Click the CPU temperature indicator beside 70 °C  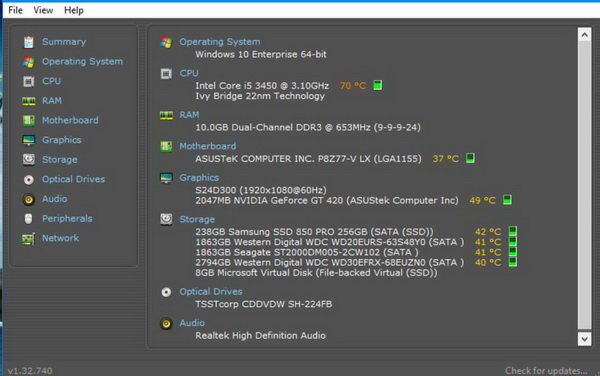tap(378, 85)
